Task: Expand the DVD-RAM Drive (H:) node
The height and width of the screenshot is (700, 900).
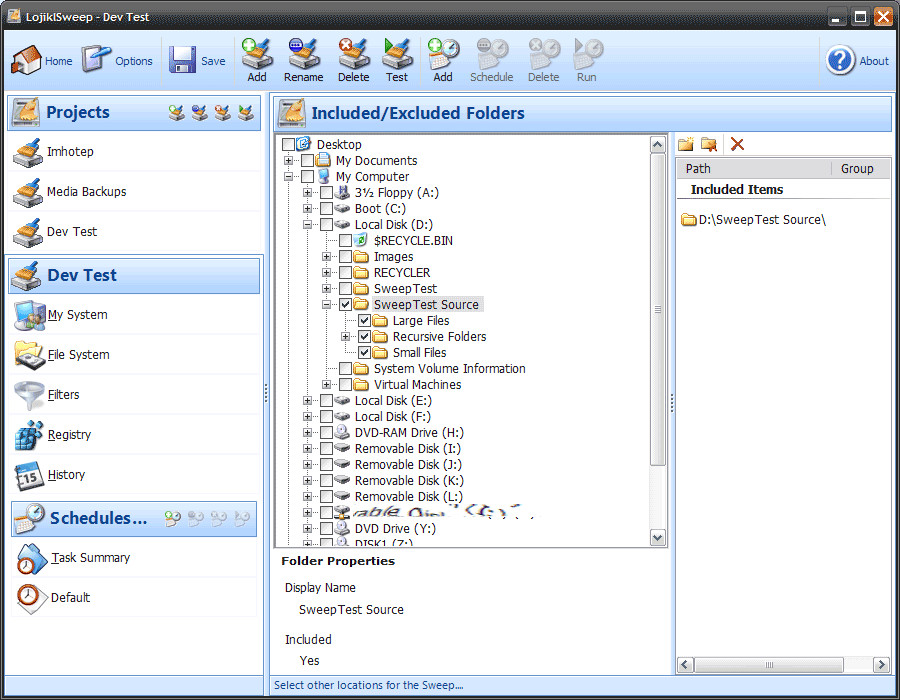Action: (x=308, y=433)
